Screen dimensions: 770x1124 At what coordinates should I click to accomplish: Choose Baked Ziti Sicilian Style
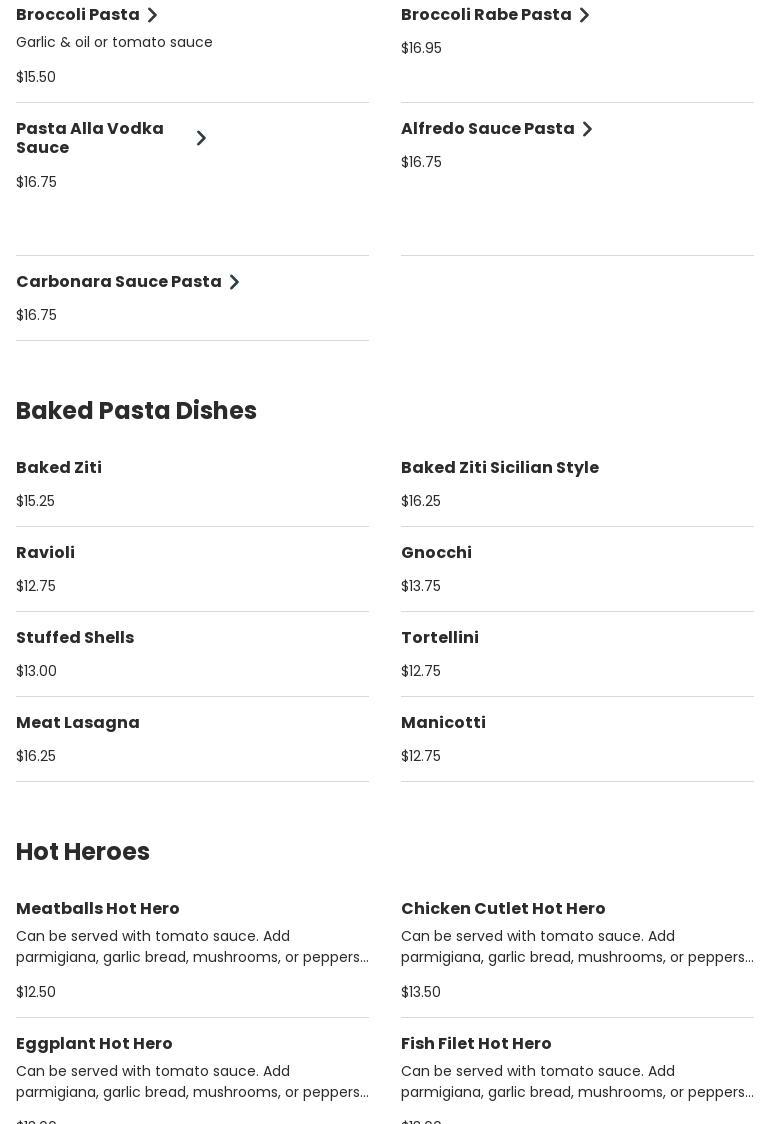click(500, 468)
